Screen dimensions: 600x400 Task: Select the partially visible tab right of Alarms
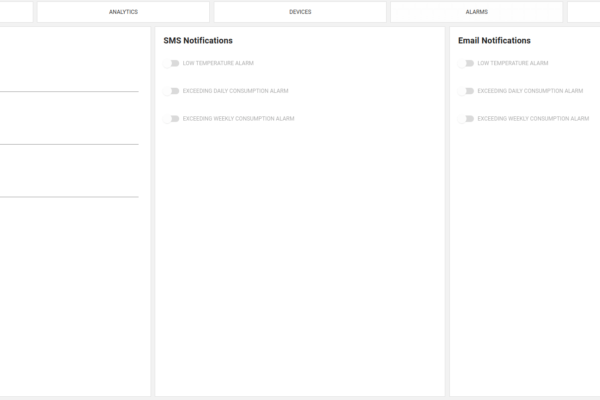(584, 12)
